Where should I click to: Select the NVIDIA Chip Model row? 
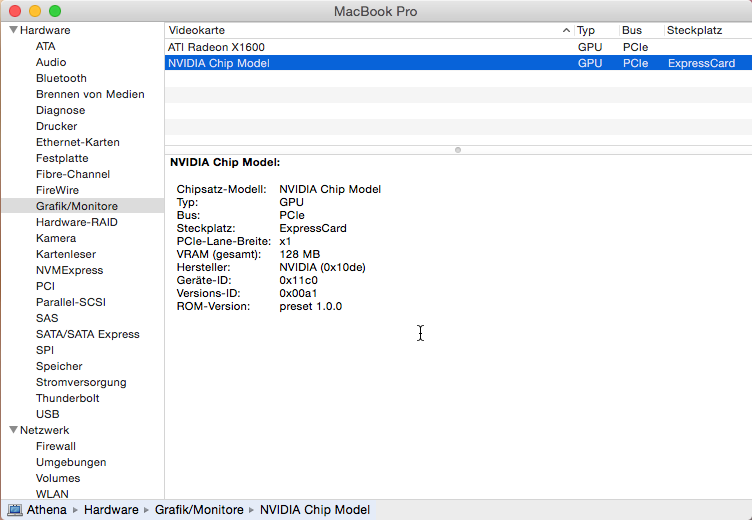point(458,63)
